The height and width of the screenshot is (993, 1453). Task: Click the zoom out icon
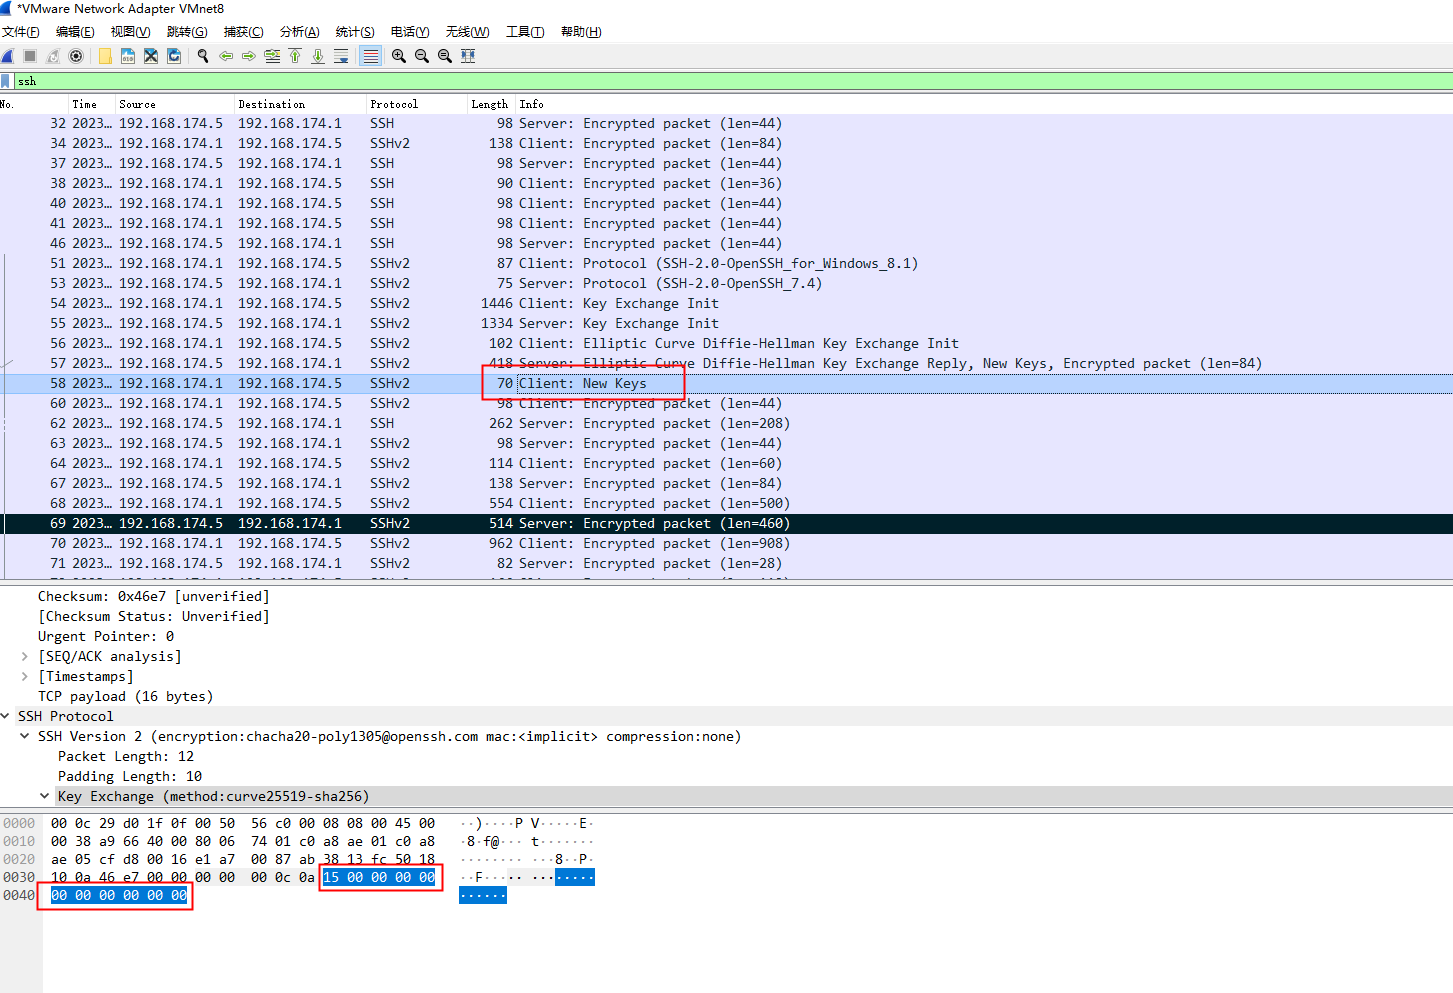tap(422, 56)
